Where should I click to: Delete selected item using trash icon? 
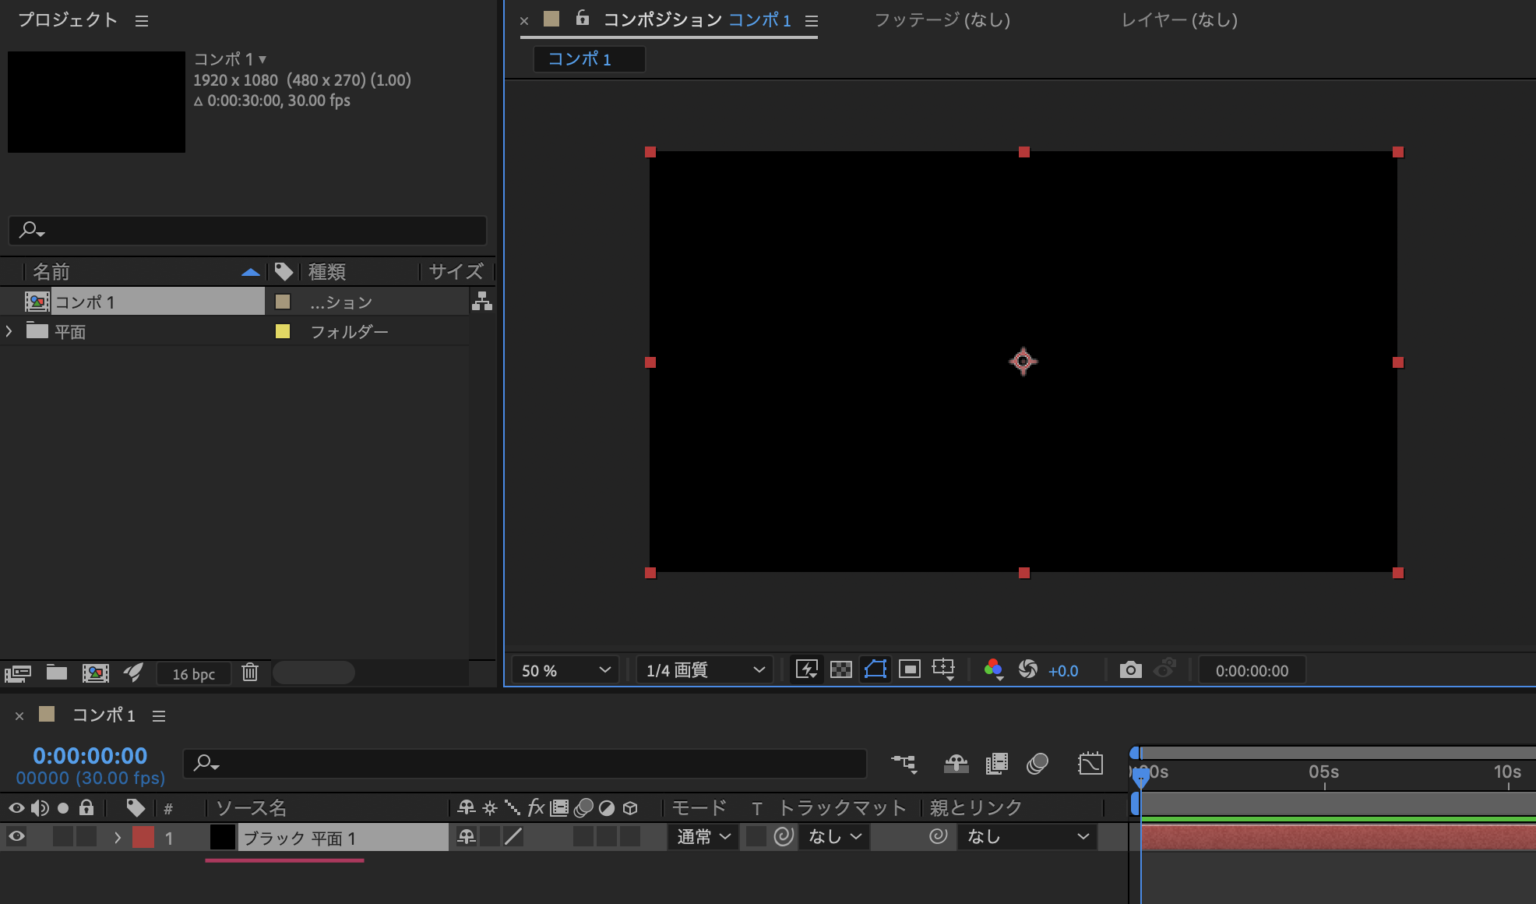[250, 672]
